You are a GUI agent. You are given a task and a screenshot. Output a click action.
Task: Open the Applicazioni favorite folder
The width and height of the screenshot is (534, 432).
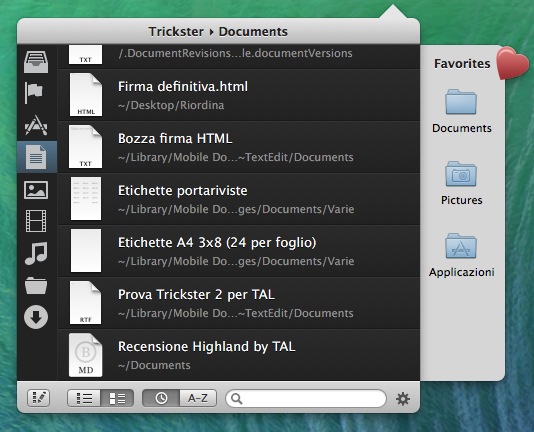461,256
